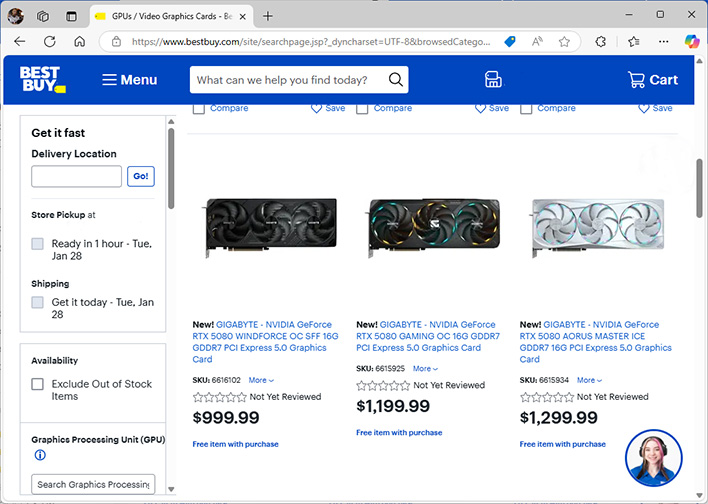
Task: Click the star rating for SKU 6615925
Action: [383, 385]
